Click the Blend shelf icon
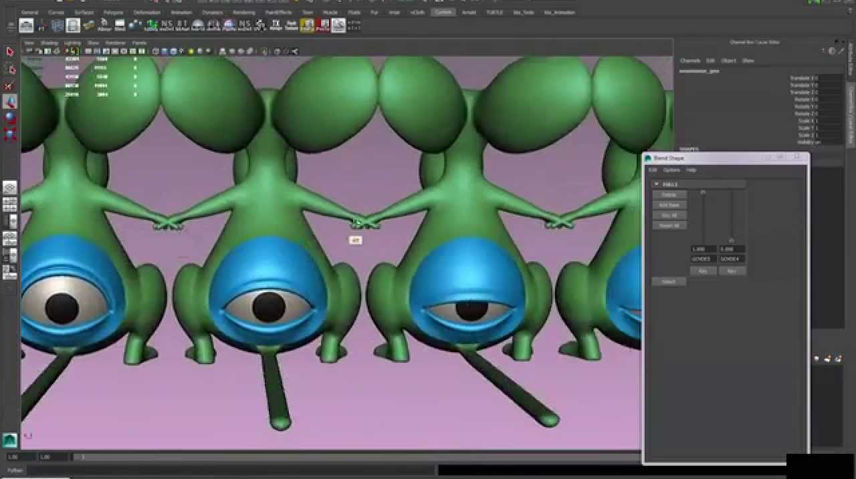Screen dimensions: 856x479 pos(120,25)
